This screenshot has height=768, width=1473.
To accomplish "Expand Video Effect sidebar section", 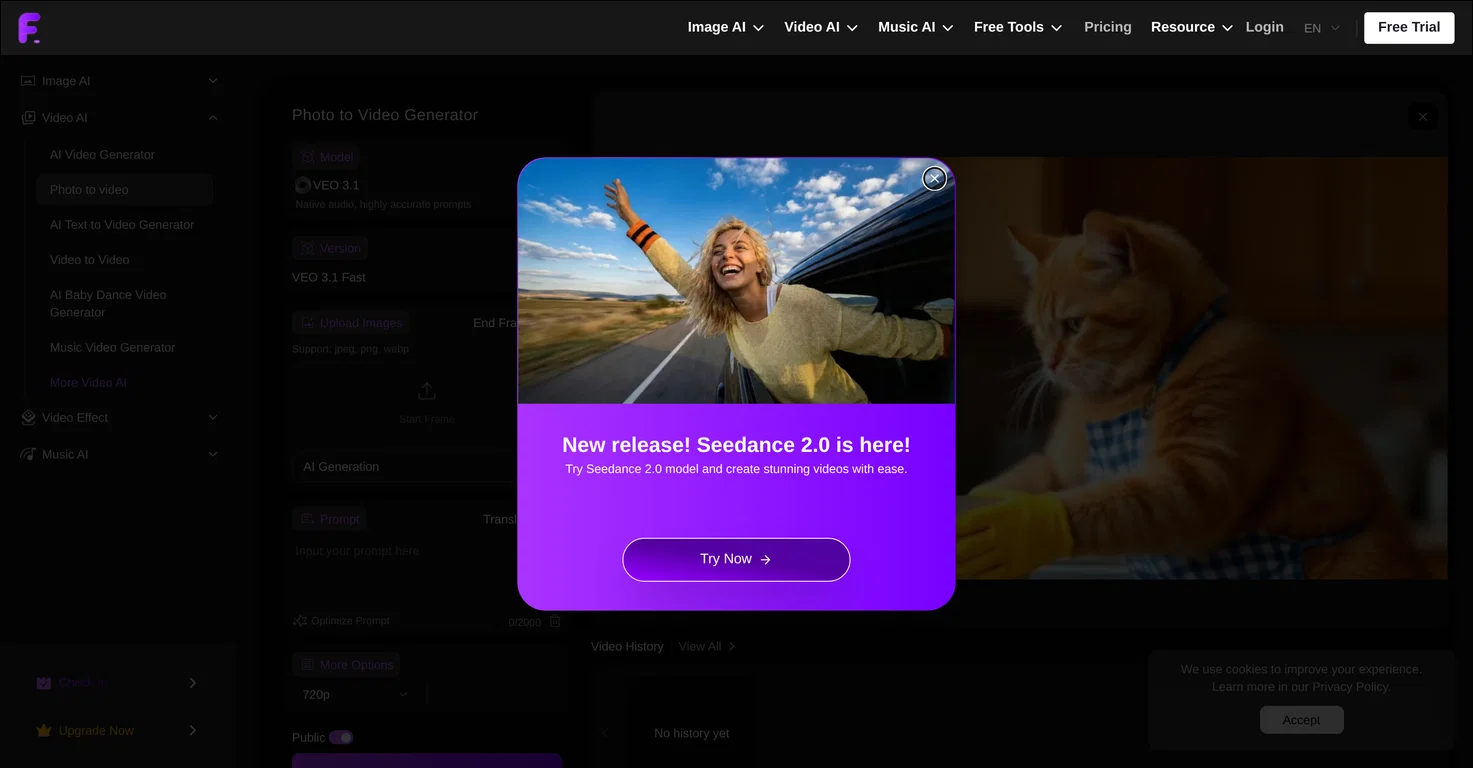I will [x=213, y=418].
